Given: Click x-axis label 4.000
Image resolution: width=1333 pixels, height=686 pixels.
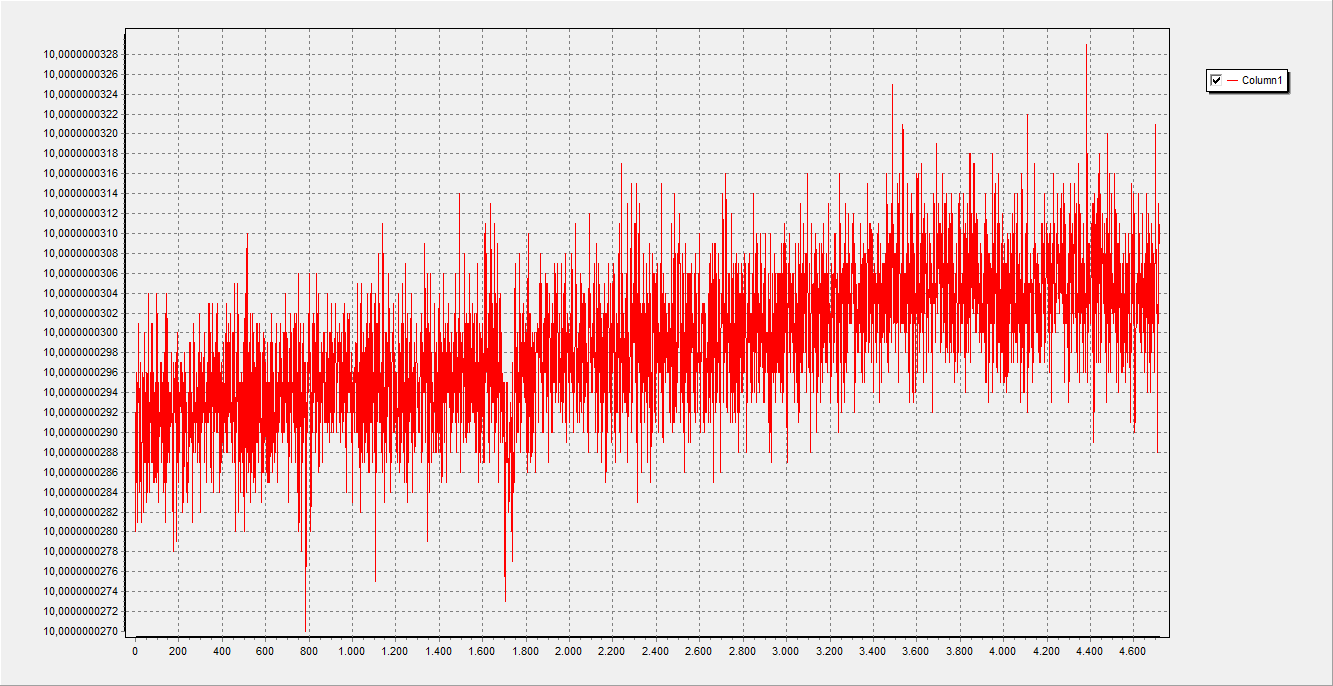Looking at the screenshot, I should point(1002,651).
